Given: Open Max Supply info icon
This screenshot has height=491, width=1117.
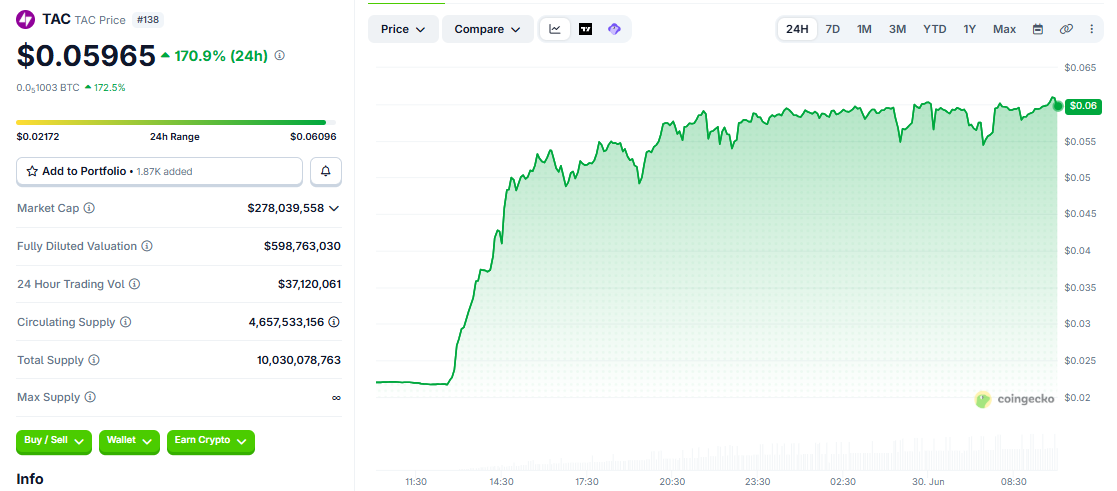Looking at the screenshot, I should (x=90, y=397).
